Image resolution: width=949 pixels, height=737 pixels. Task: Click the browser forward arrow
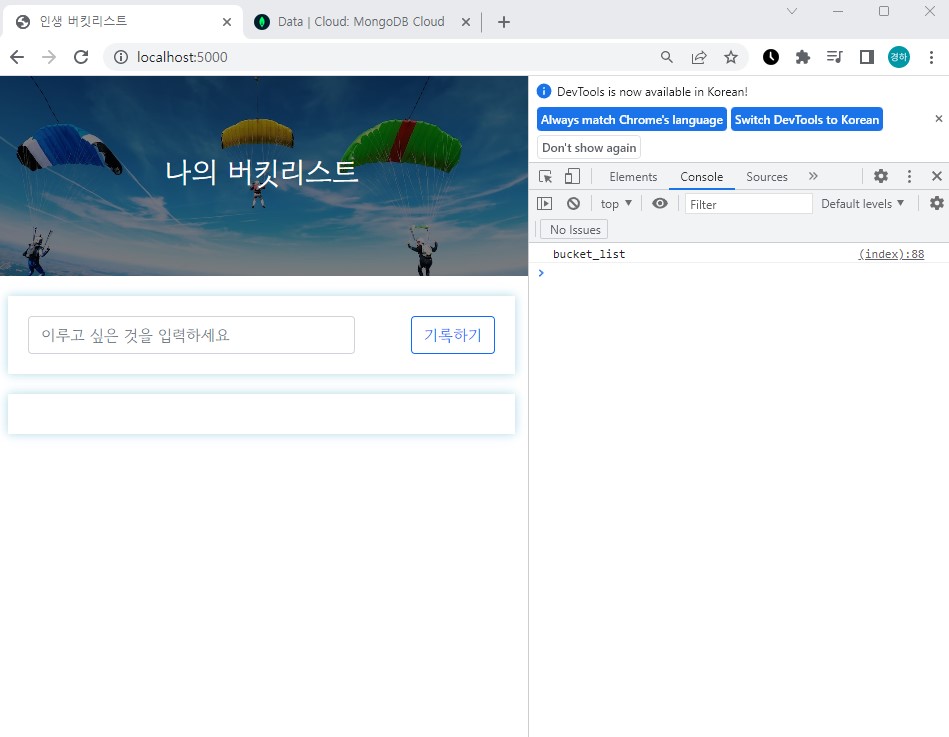click(x=49, y=57)
